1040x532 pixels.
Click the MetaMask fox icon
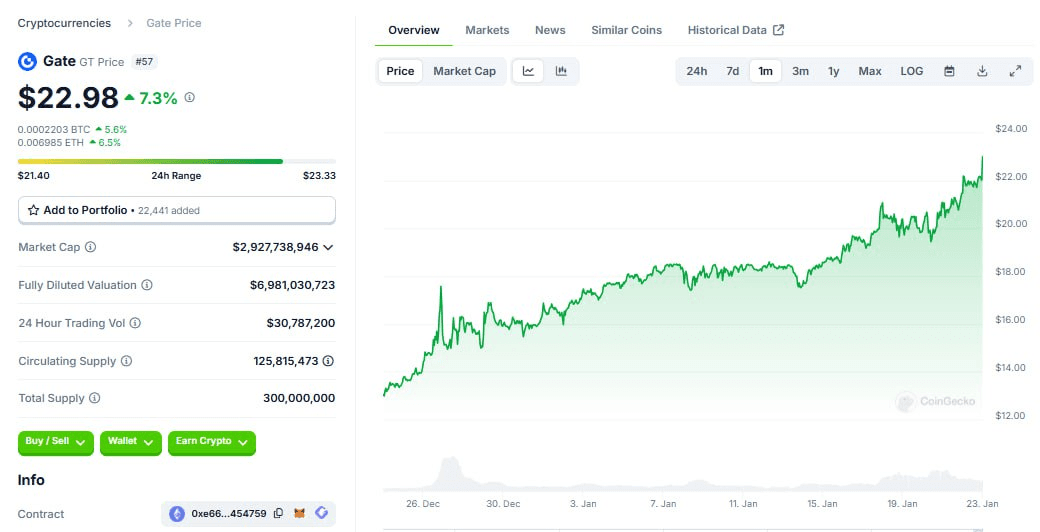(300, 513)
